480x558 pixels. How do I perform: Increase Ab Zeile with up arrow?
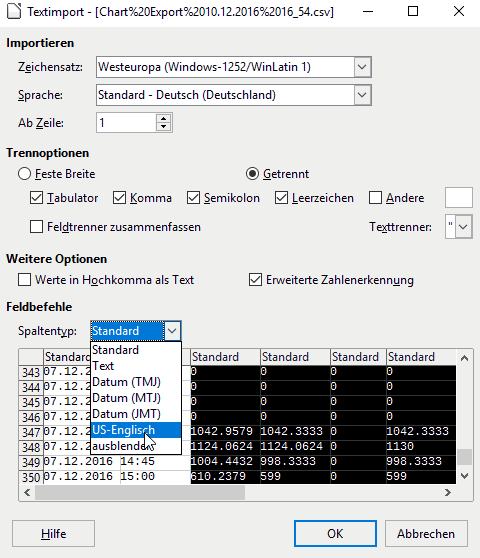[x=163, y=119]
